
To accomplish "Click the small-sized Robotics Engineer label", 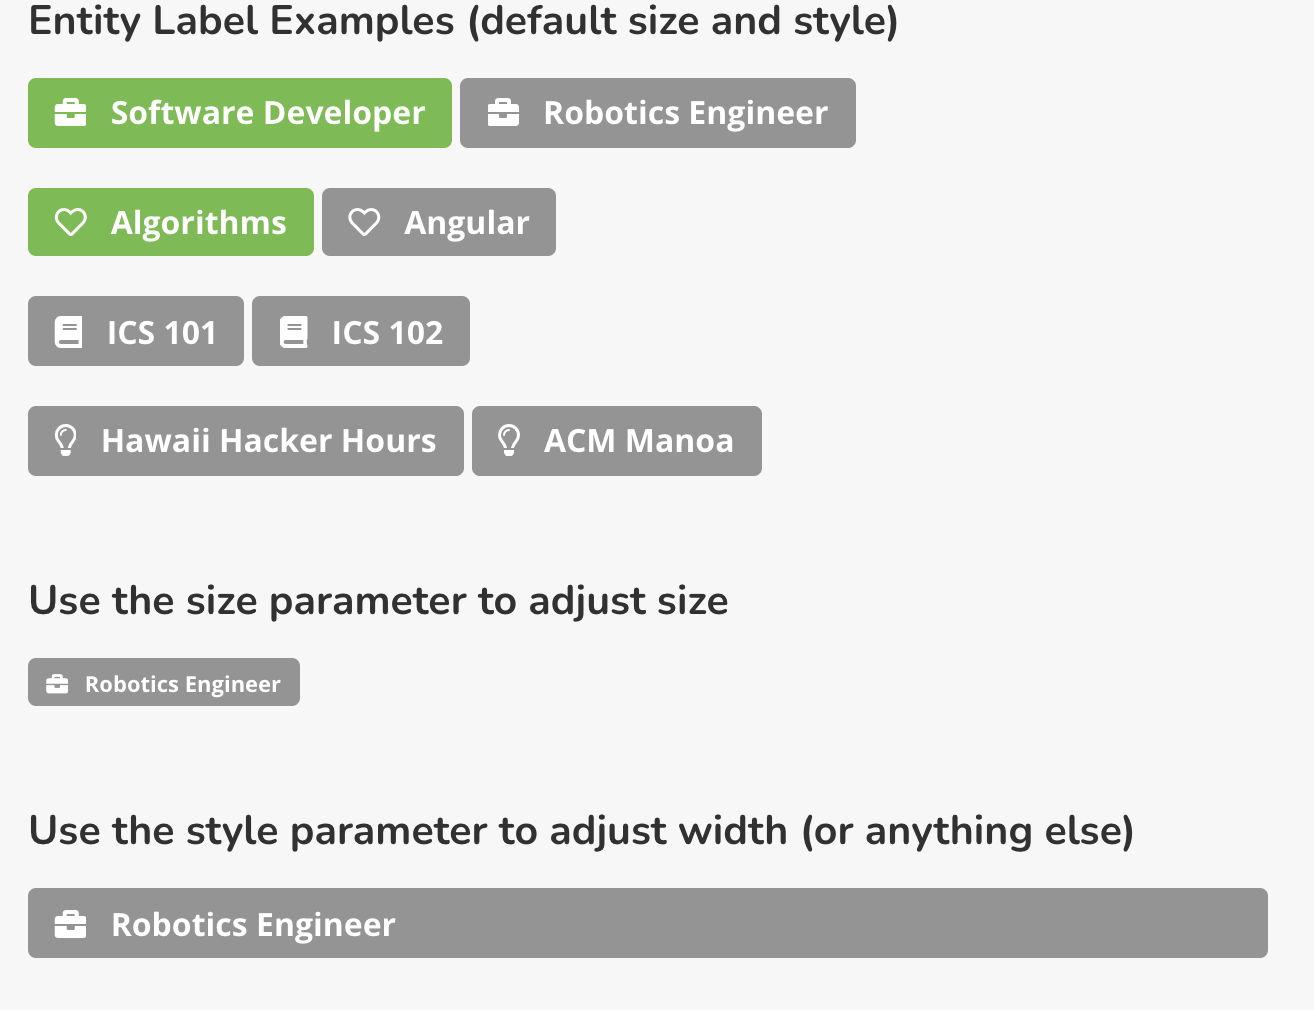I will 164,682.
